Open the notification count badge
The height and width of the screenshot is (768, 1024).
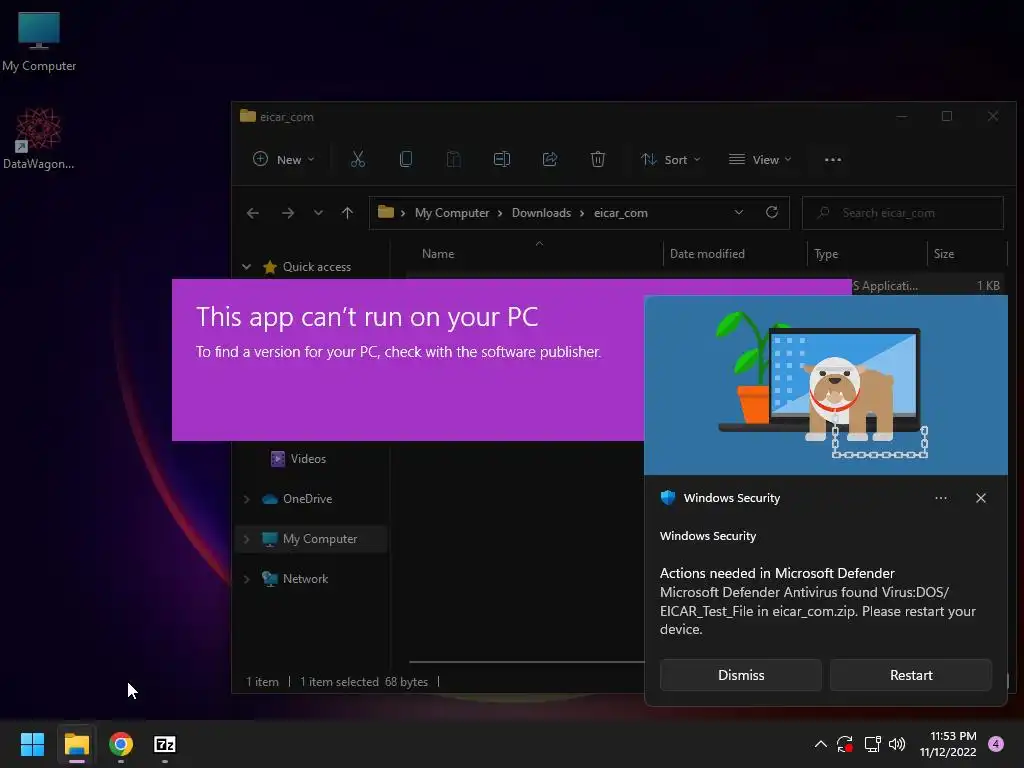(996, 744)
